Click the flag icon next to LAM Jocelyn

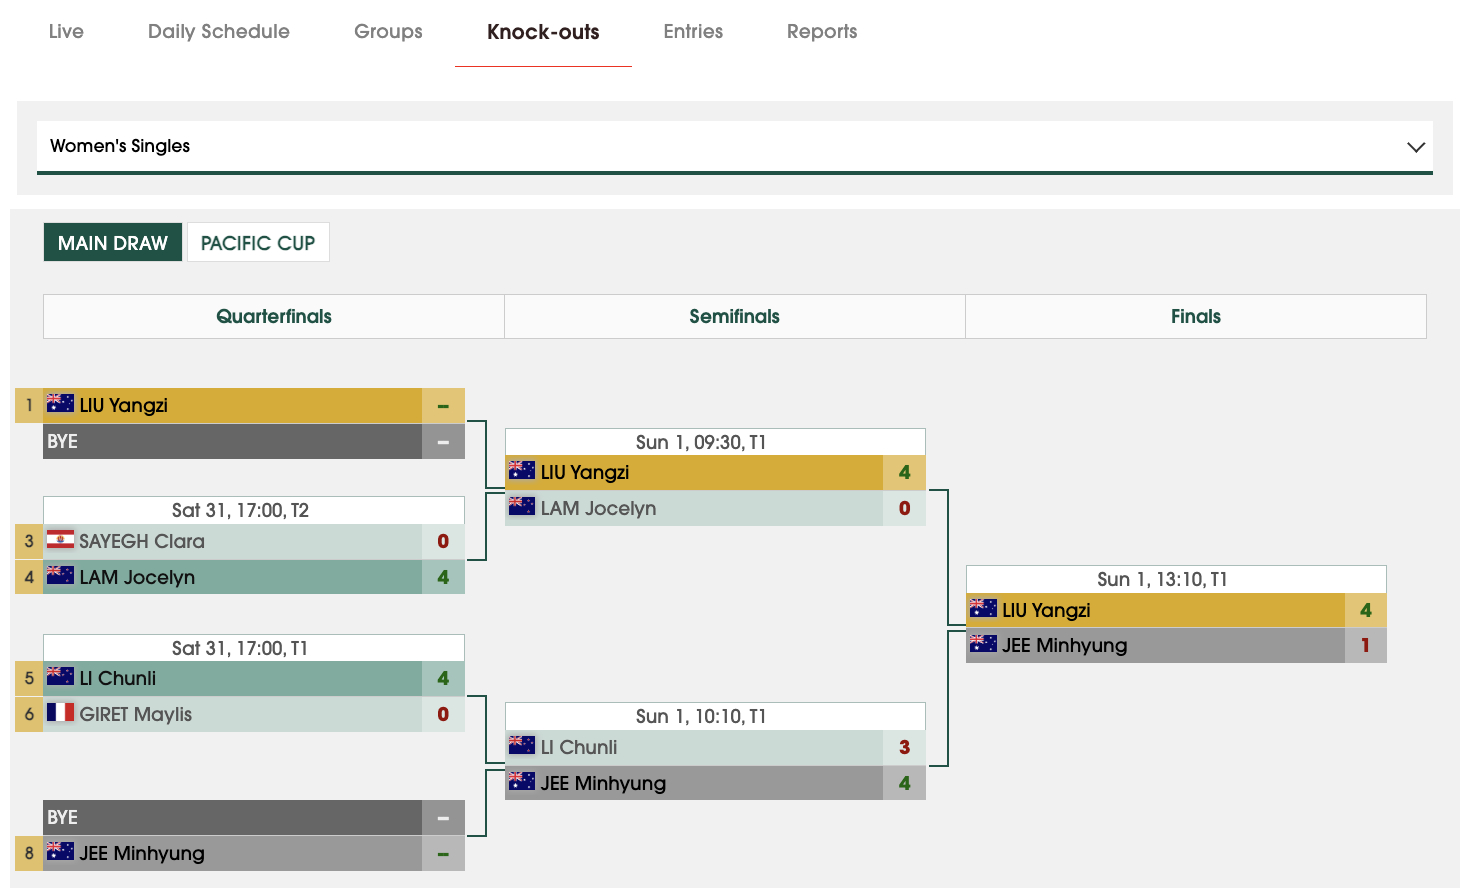pos(60,577)
